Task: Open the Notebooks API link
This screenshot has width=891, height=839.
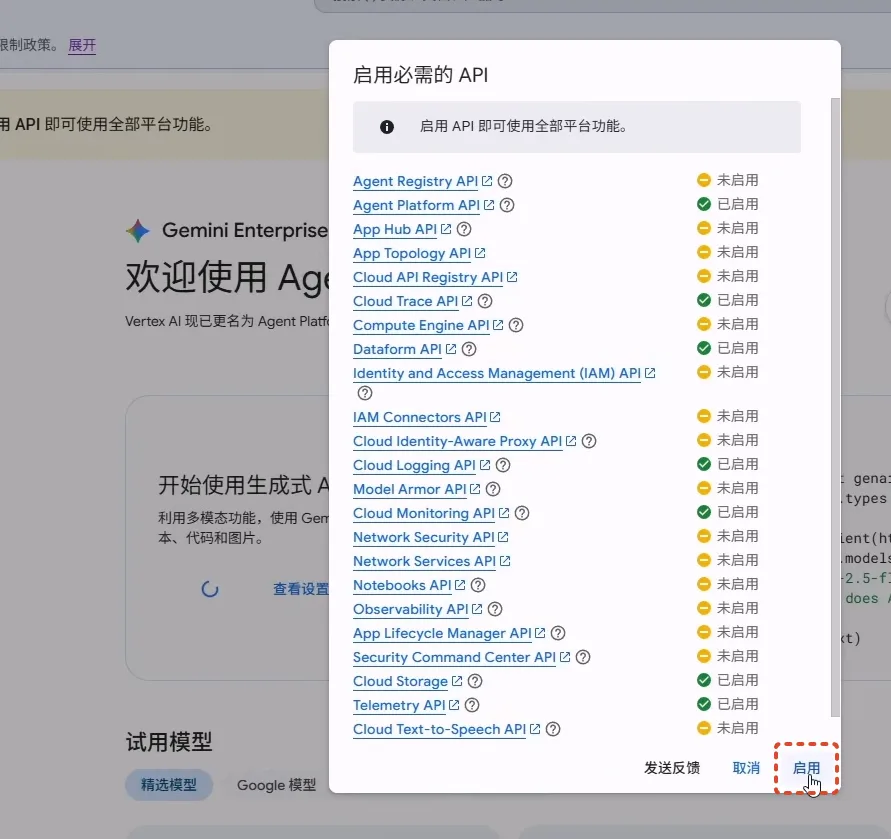Action: 402,585
